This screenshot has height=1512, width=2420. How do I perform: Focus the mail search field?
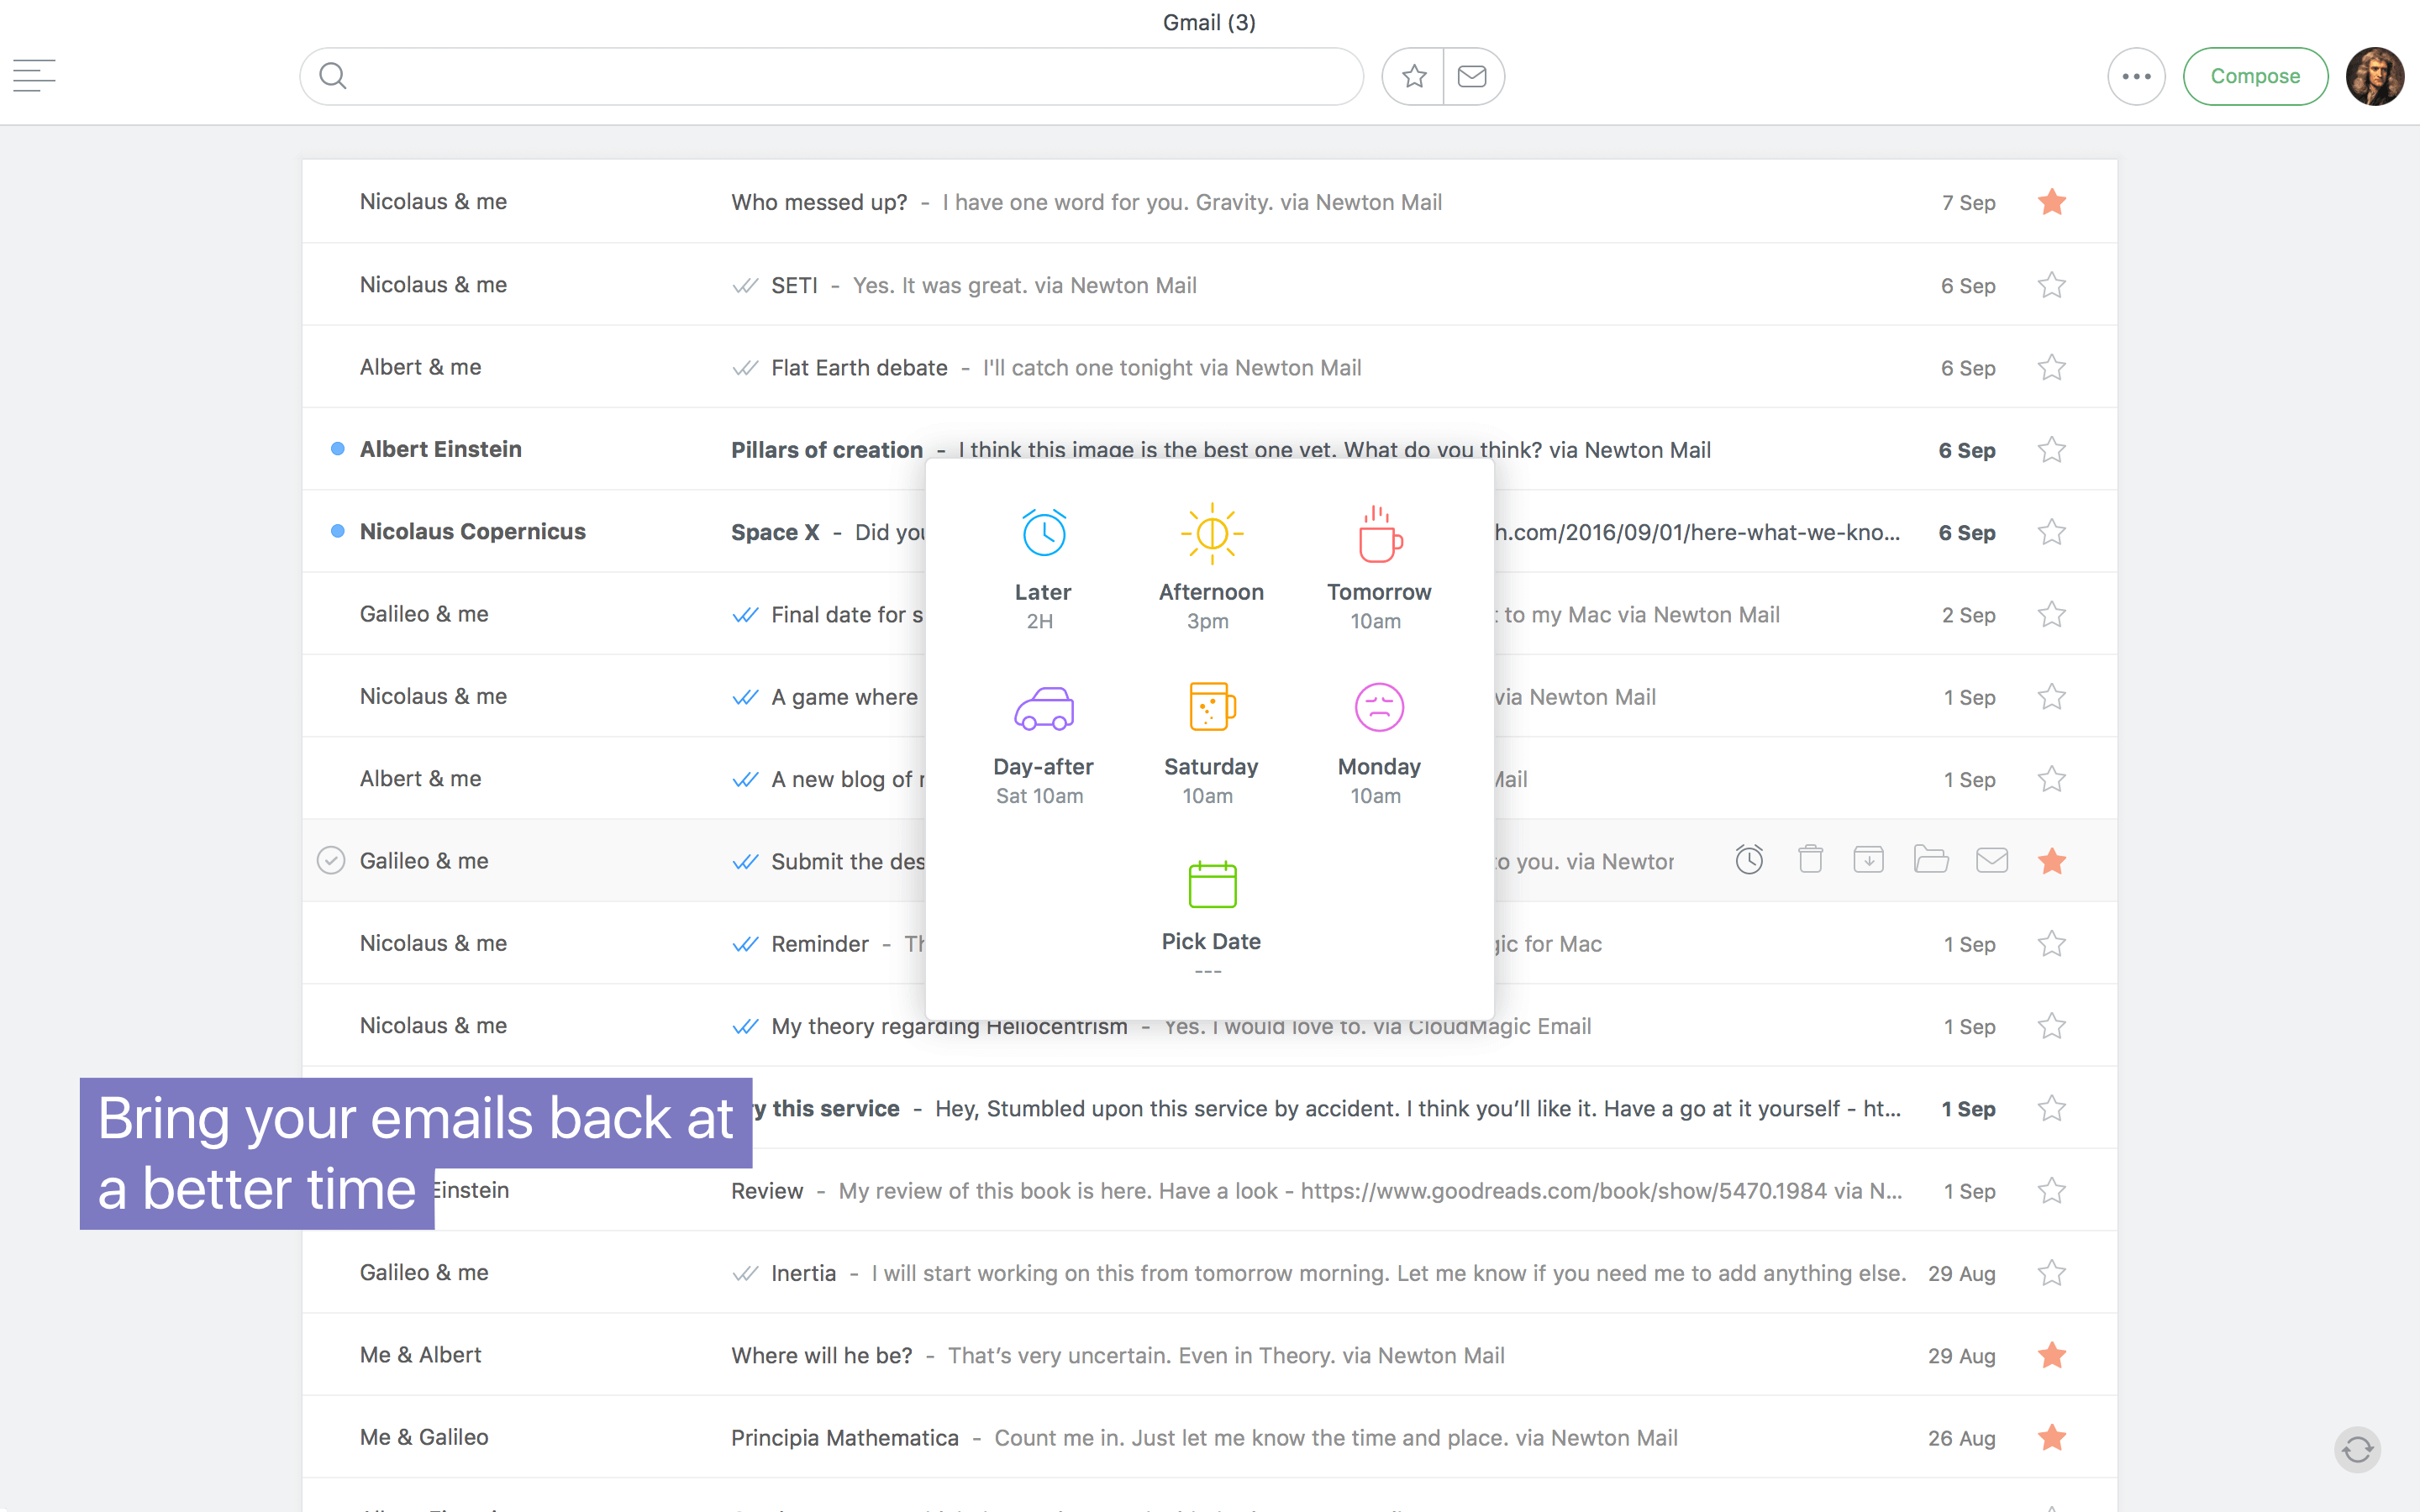pyautogui.click(x=831, y=76)
